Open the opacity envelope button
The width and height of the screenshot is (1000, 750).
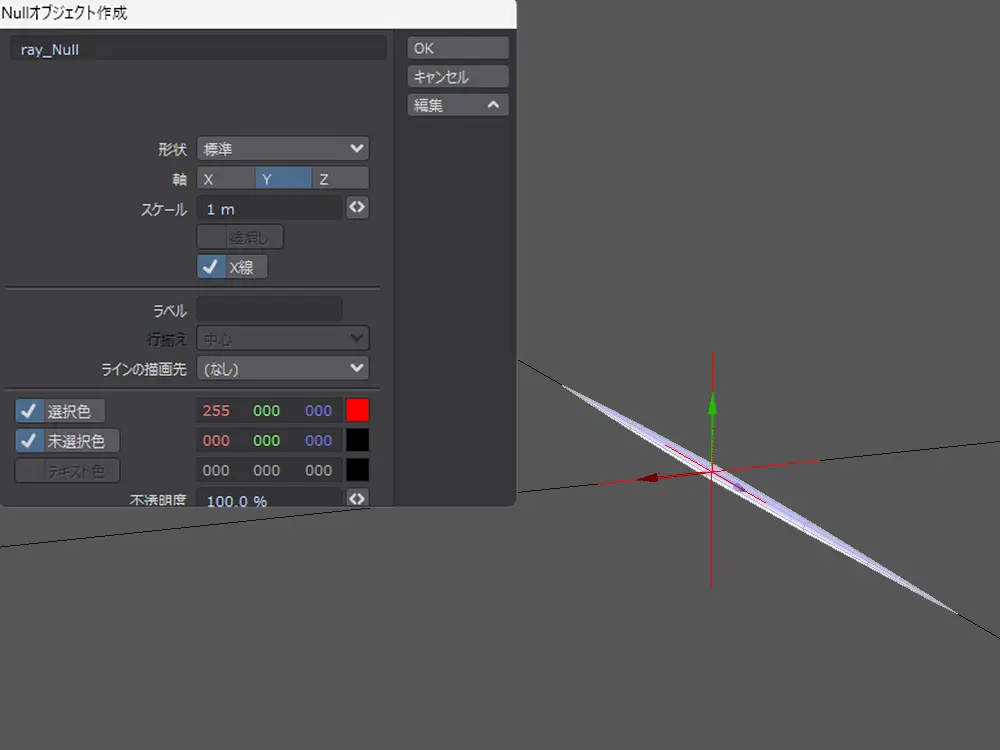pyautogui.click(x=357, y=498)
